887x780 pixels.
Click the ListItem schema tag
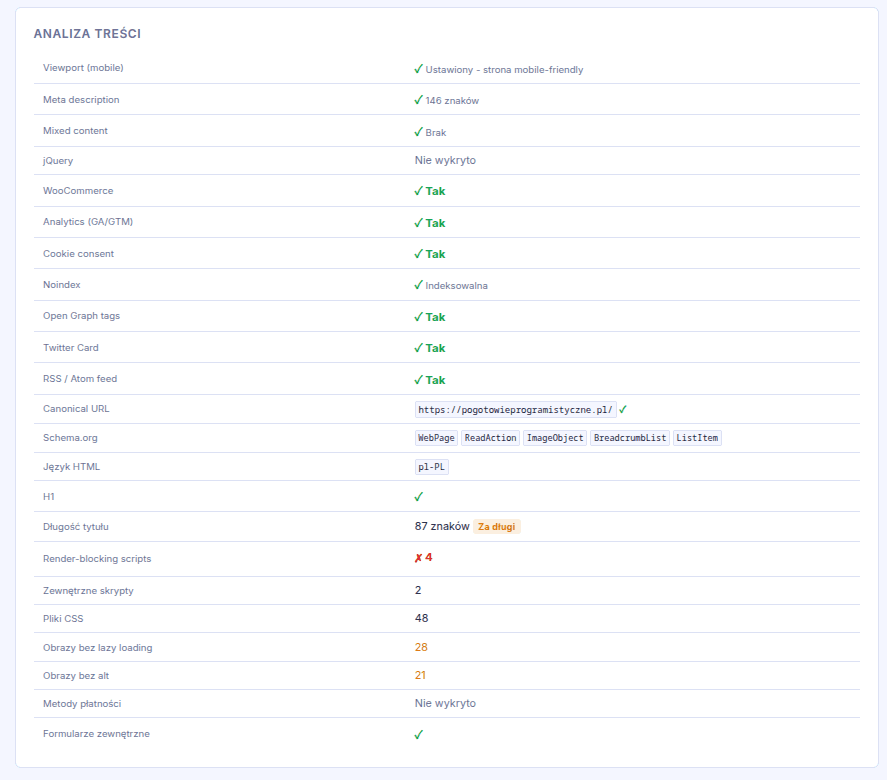697,438
